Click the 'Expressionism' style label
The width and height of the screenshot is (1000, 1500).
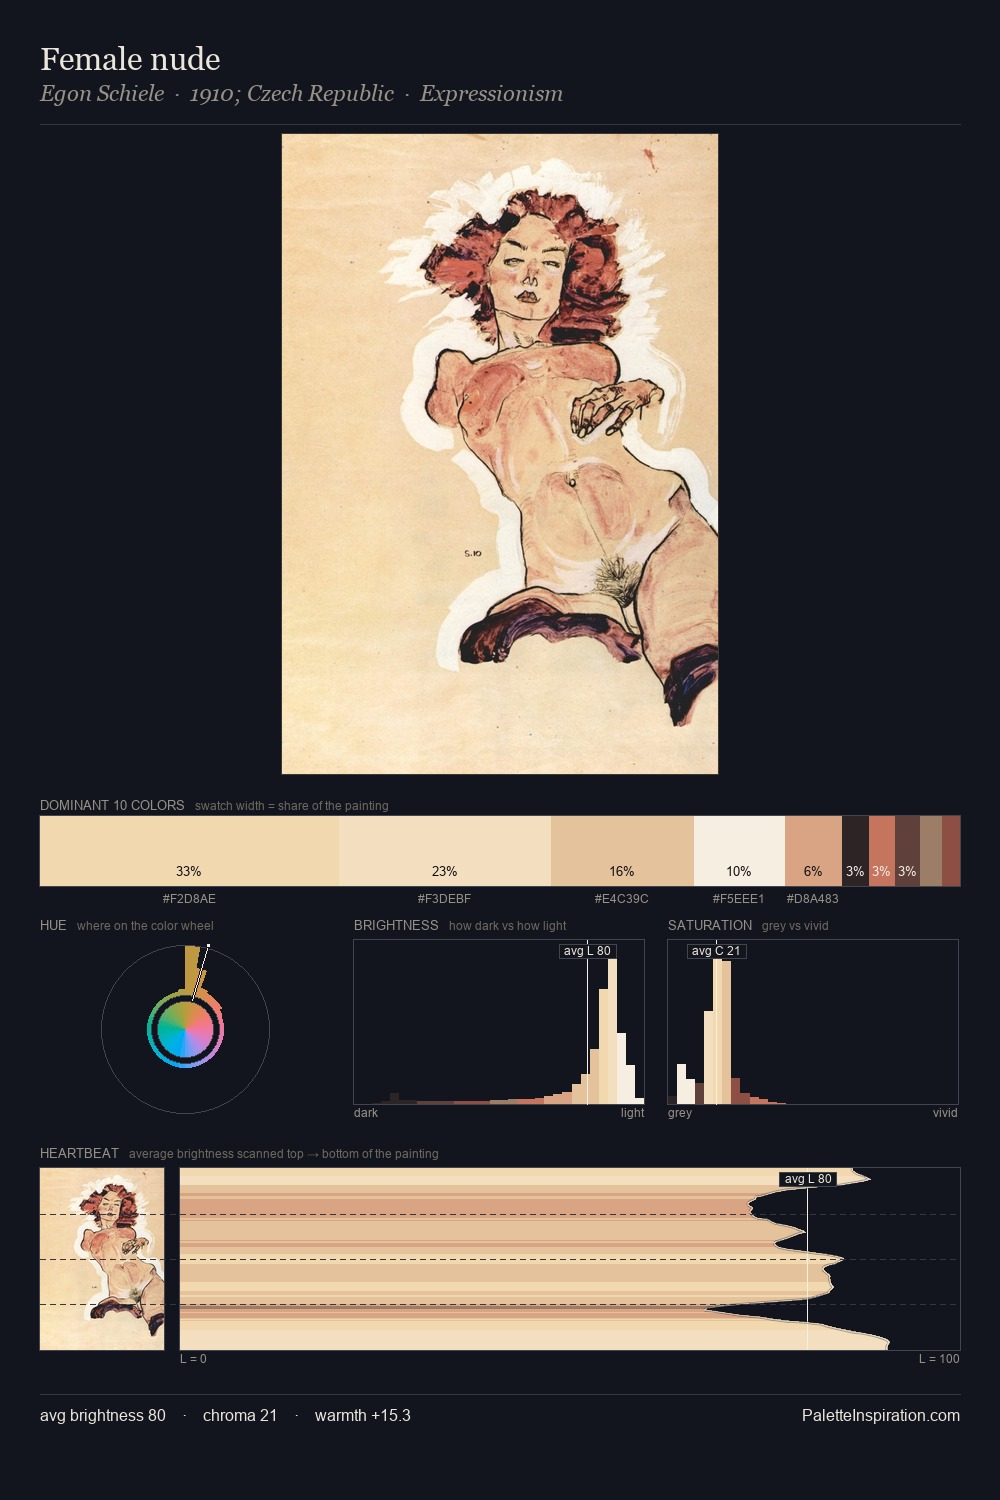coord(491,94)
